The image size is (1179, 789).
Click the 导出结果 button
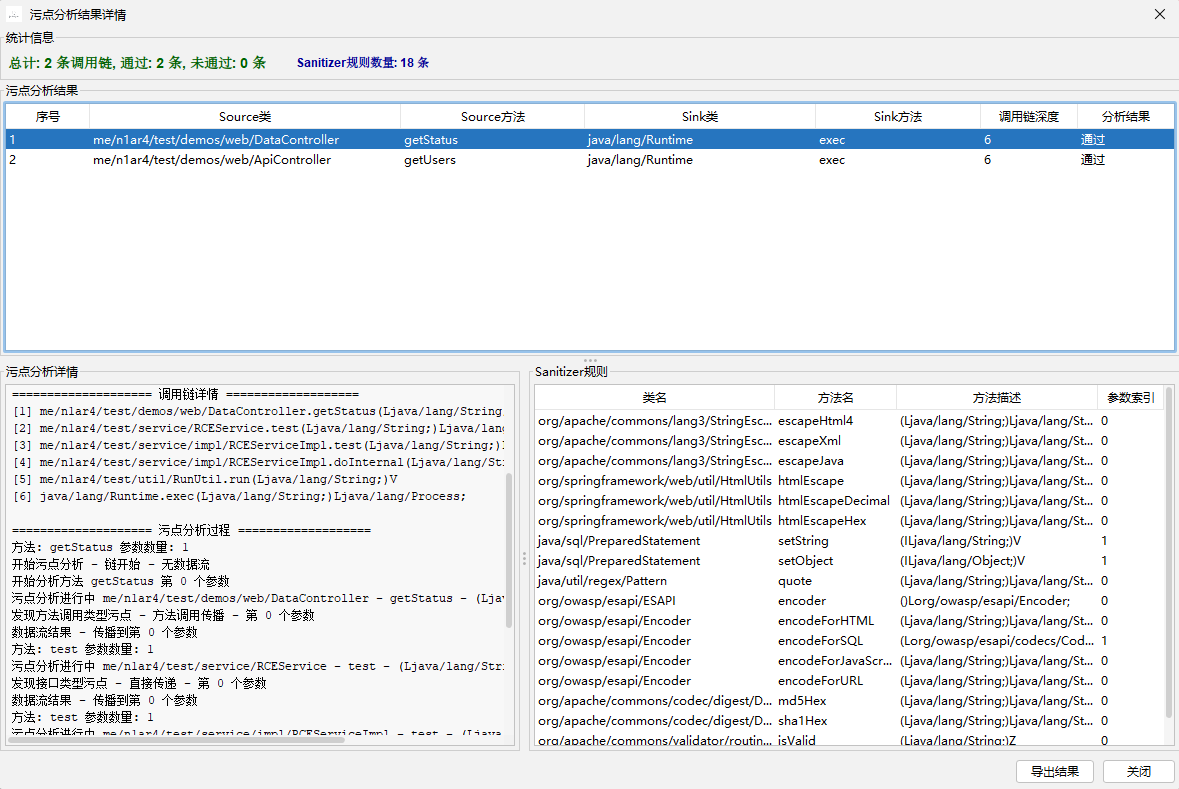(1055, 771)
